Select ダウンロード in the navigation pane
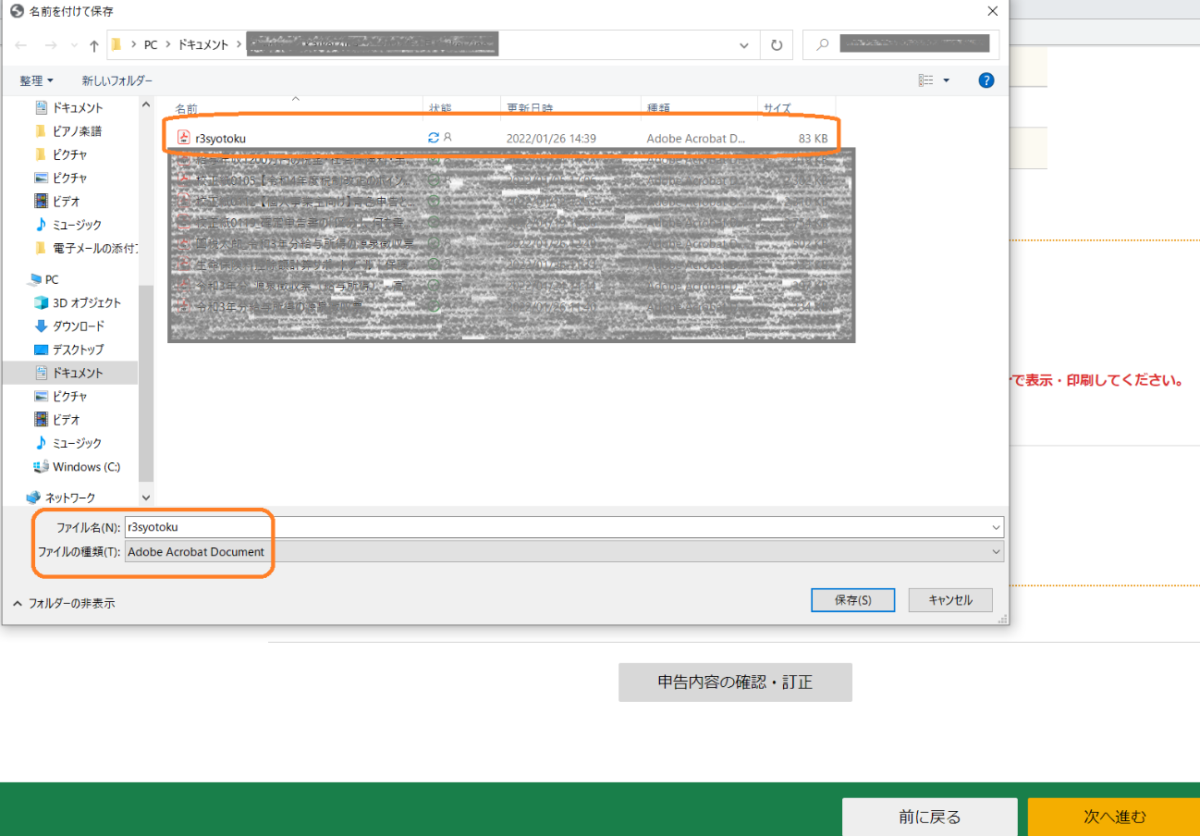This screenshot has height=836, width=1200. 78,326
